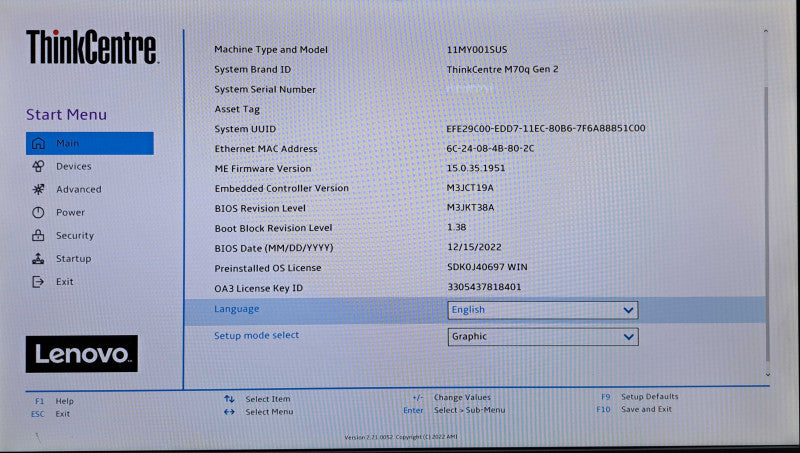Open the Setup mode select Graphic dropdown
The width and height of the screenshot is (800, 453).
[x=543, y=337]
